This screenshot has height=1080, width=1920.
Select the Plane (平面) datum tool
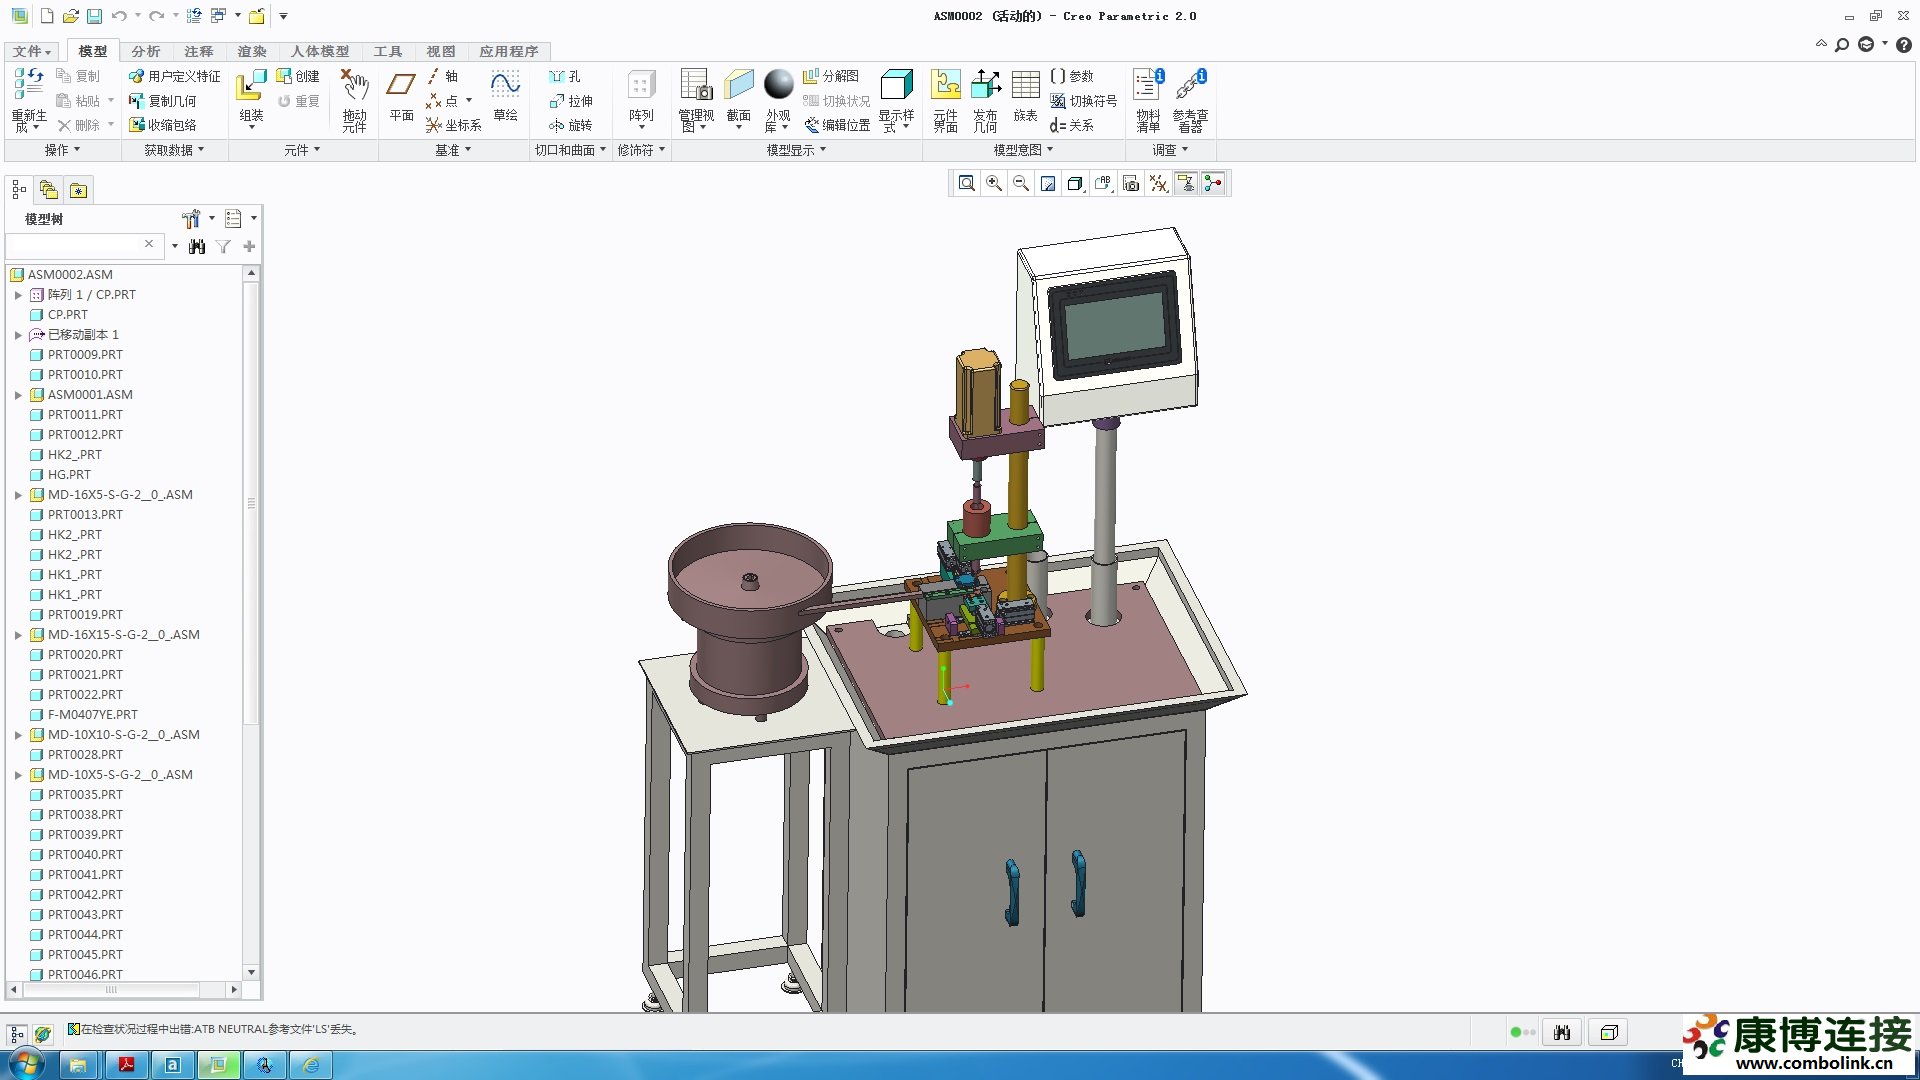point(401,97)
